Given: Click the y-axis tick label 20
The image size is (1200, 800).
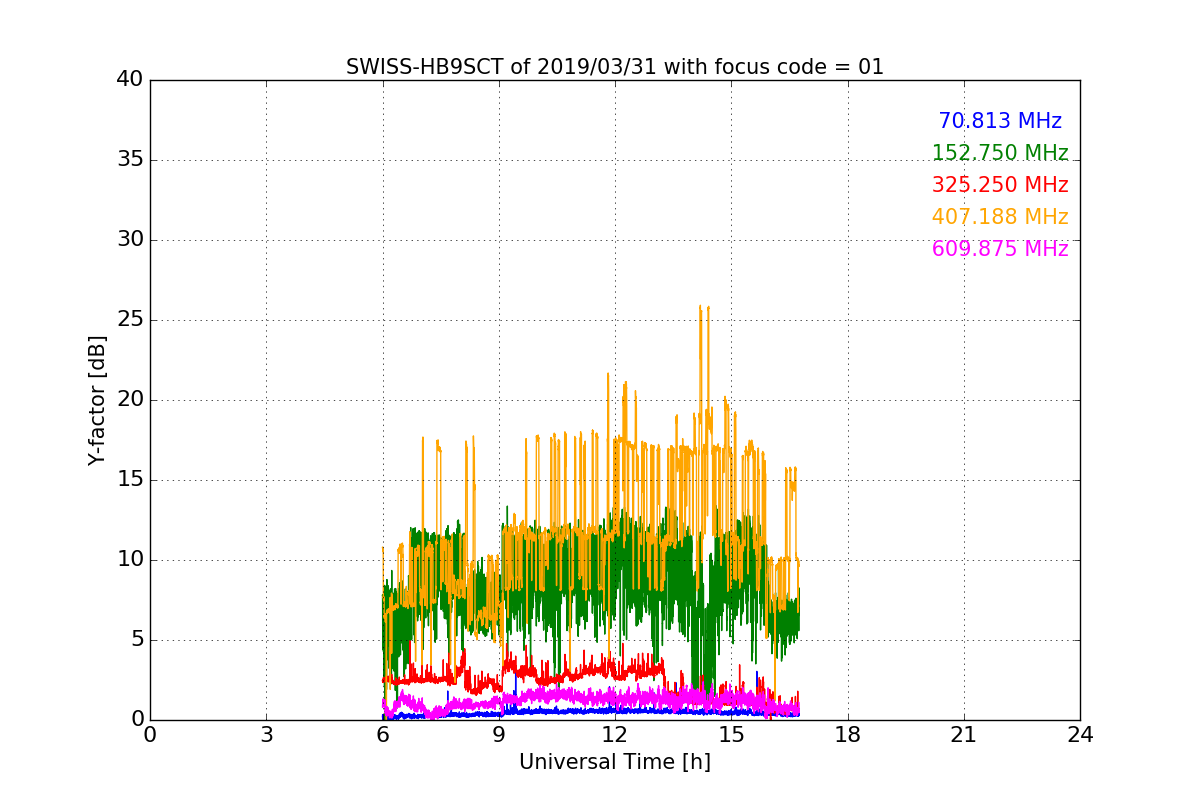Looking at the screenshot, I should pyautogui.click(x=129, y=400).
